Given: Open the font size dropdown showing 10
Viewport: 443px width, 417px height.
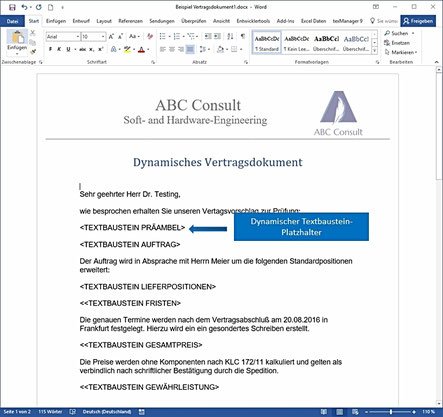Looking at the screenshot, I should click(103, 36).
